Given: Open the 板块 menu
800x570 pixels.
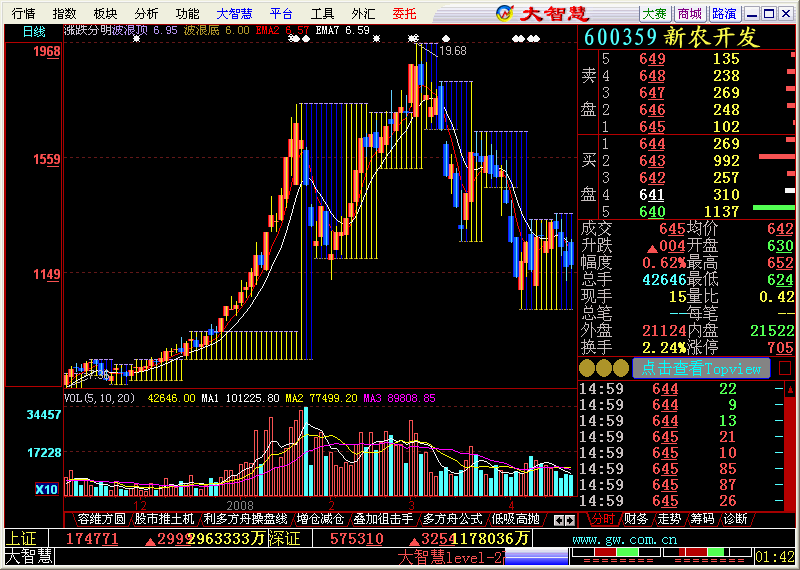Looking at the screenshot, I should pos(105,13).
